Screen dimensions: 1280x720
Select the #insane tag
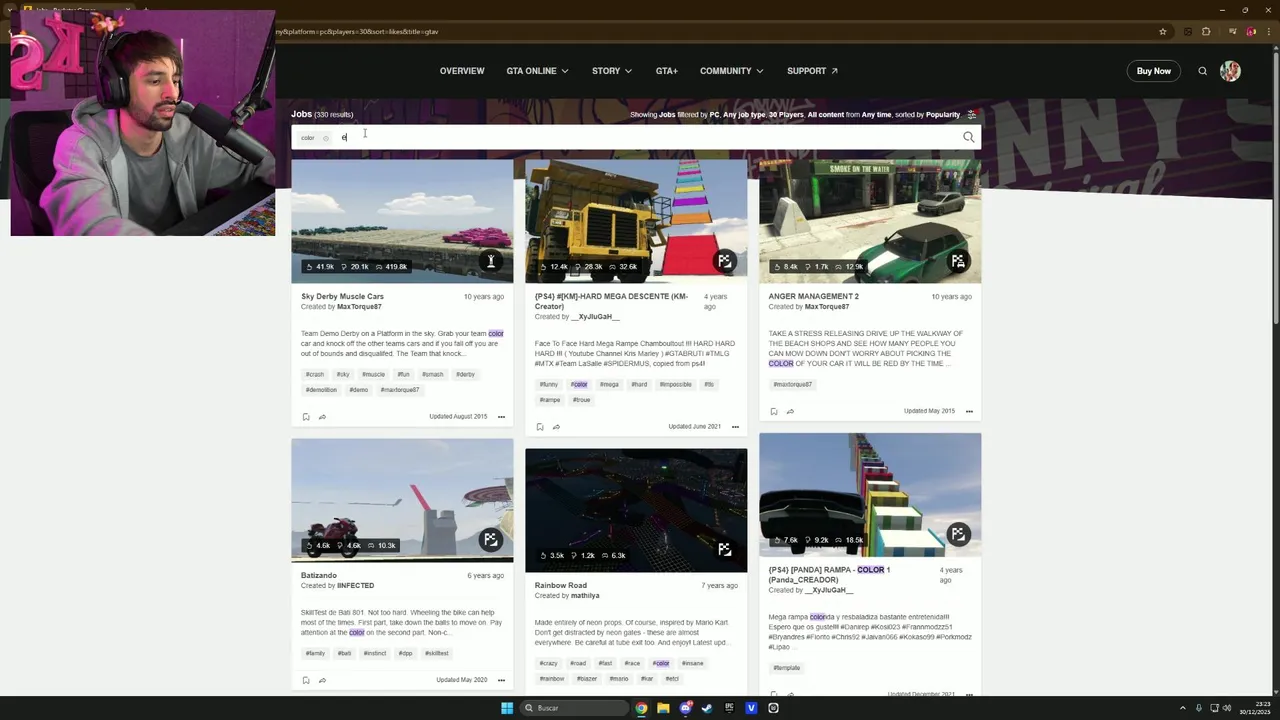click(692, 663)
